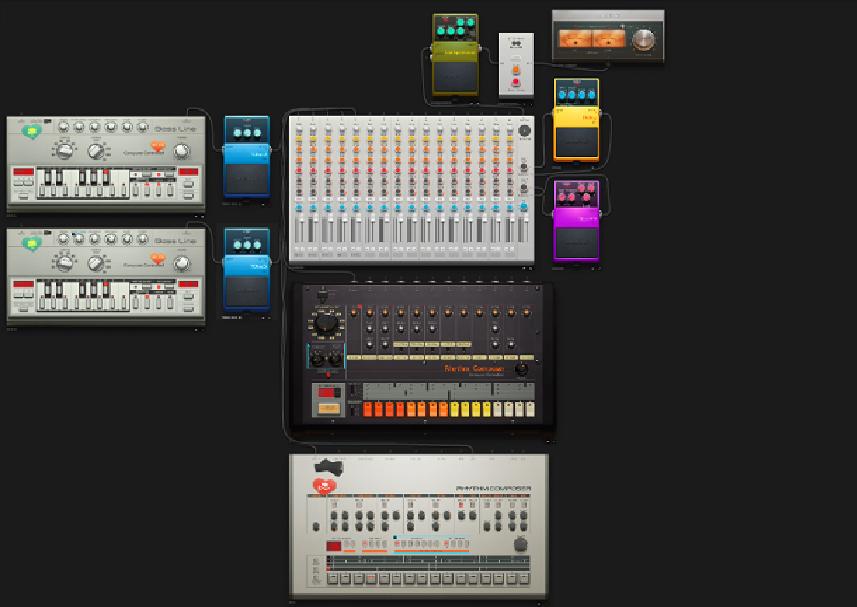Click the last small top knob on lower Bass Line

(143, 239)
